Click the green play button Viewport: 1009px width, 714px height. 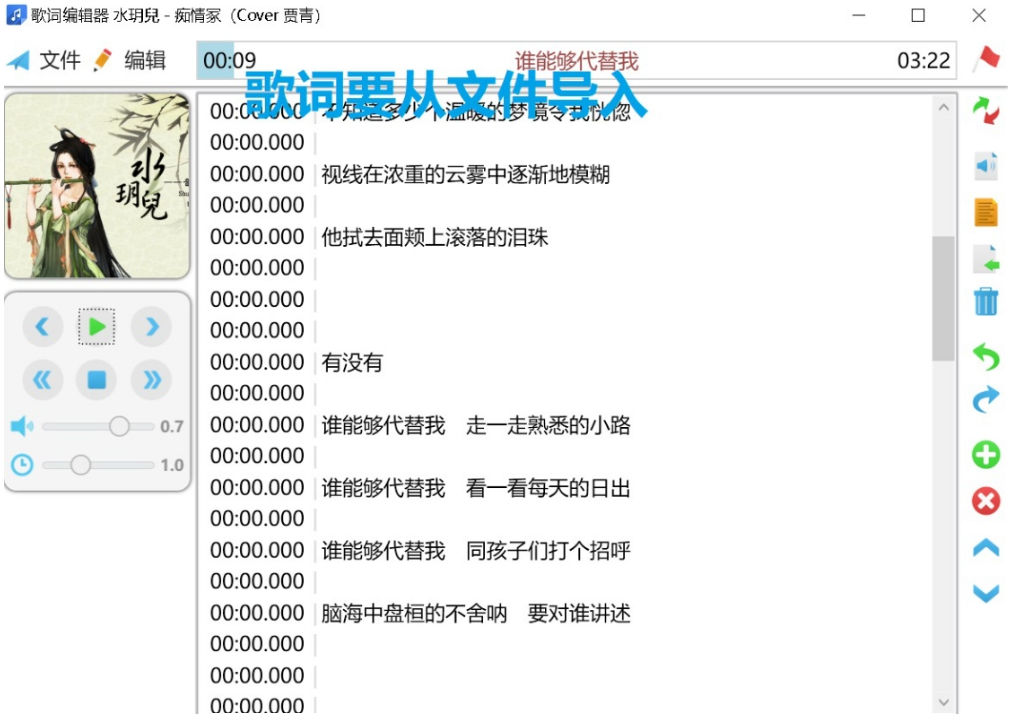click(x=97, y=327)
